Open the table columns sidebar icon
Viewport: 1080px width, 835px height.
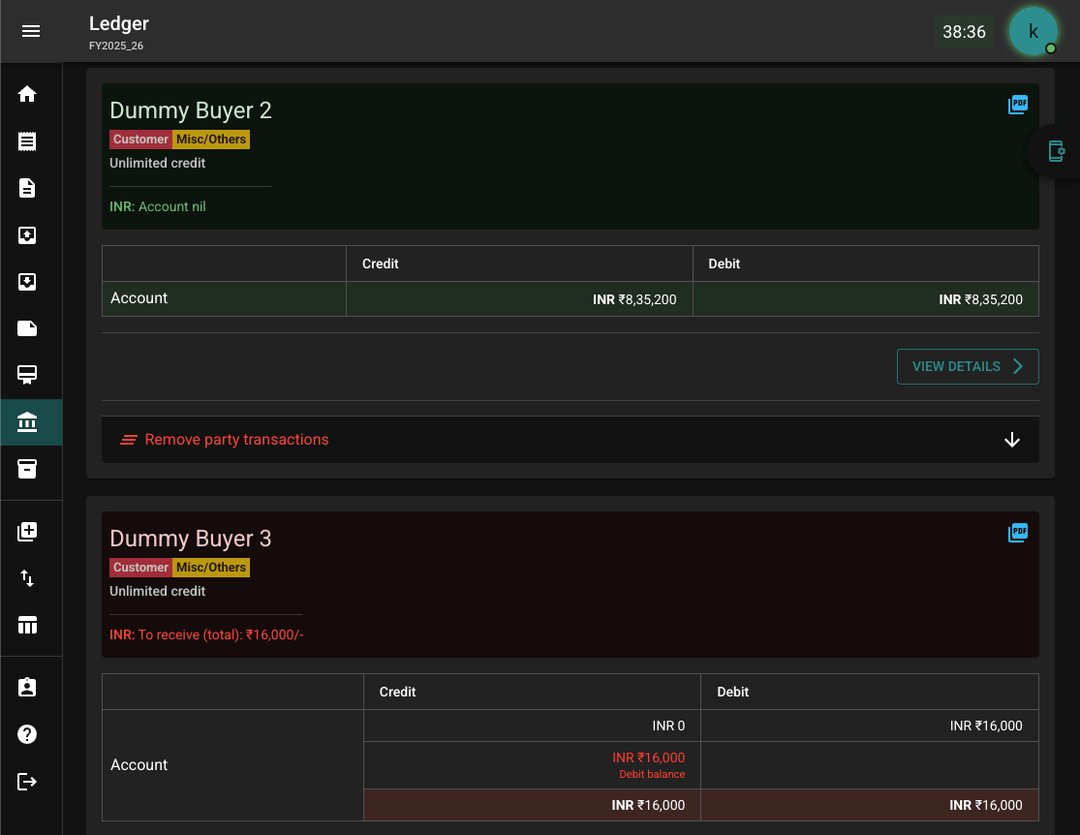point(27,625)
